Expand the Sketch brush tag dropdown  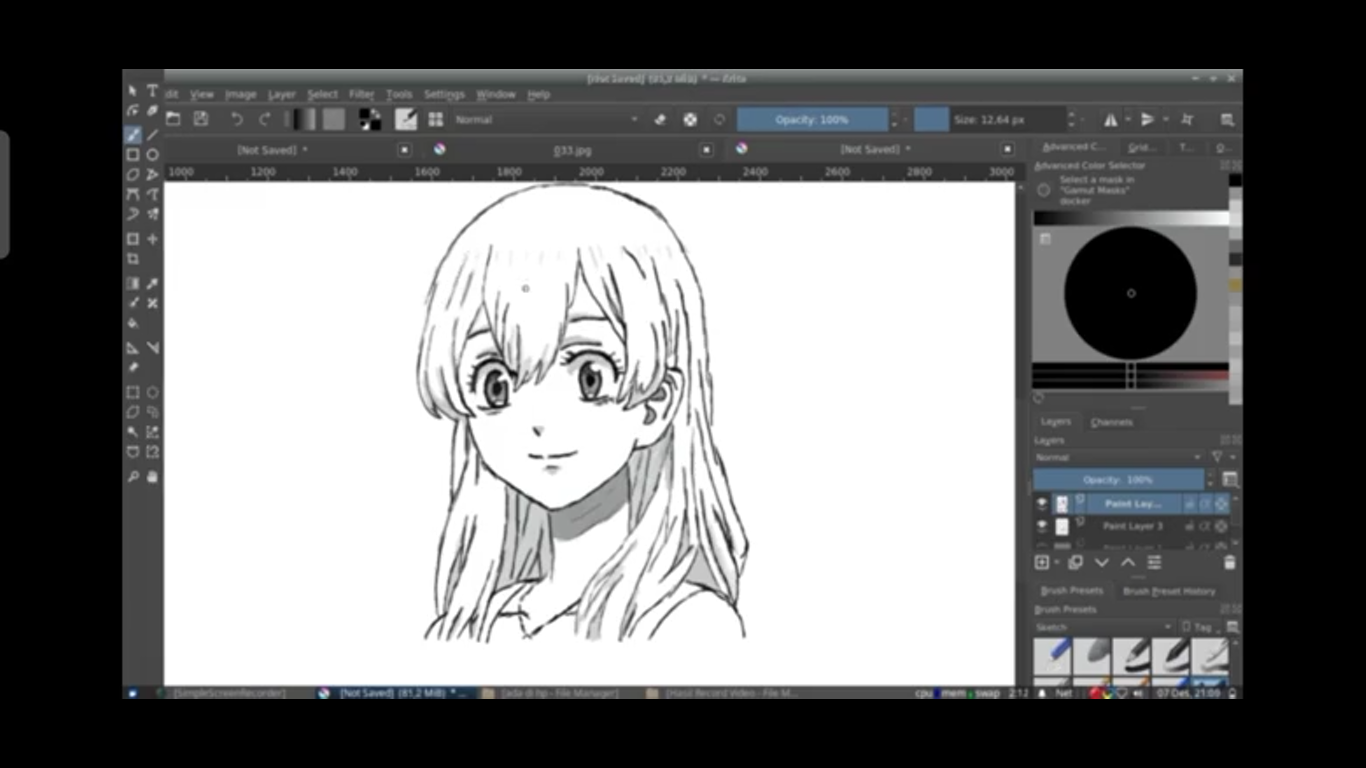click(x=1103, y=627)
